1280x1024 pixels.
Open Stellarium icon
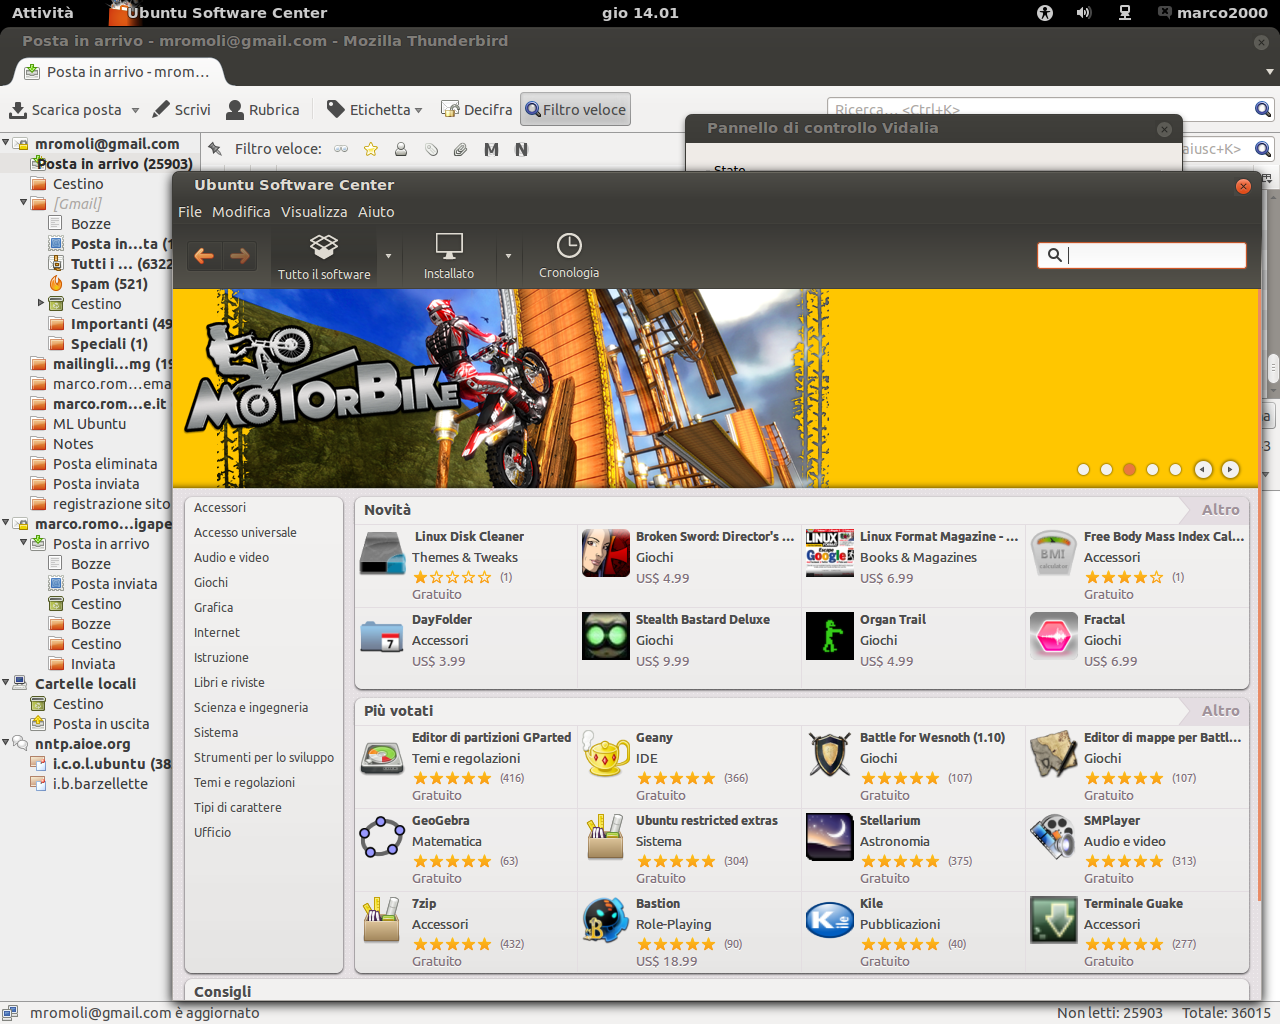pos(830,838)
